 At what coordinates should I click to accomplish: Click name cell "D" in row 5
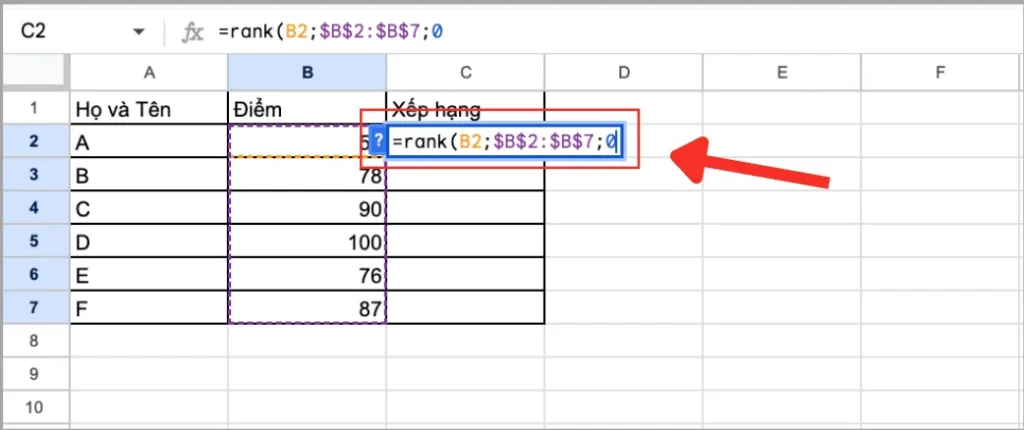click(x=149, y=241)
